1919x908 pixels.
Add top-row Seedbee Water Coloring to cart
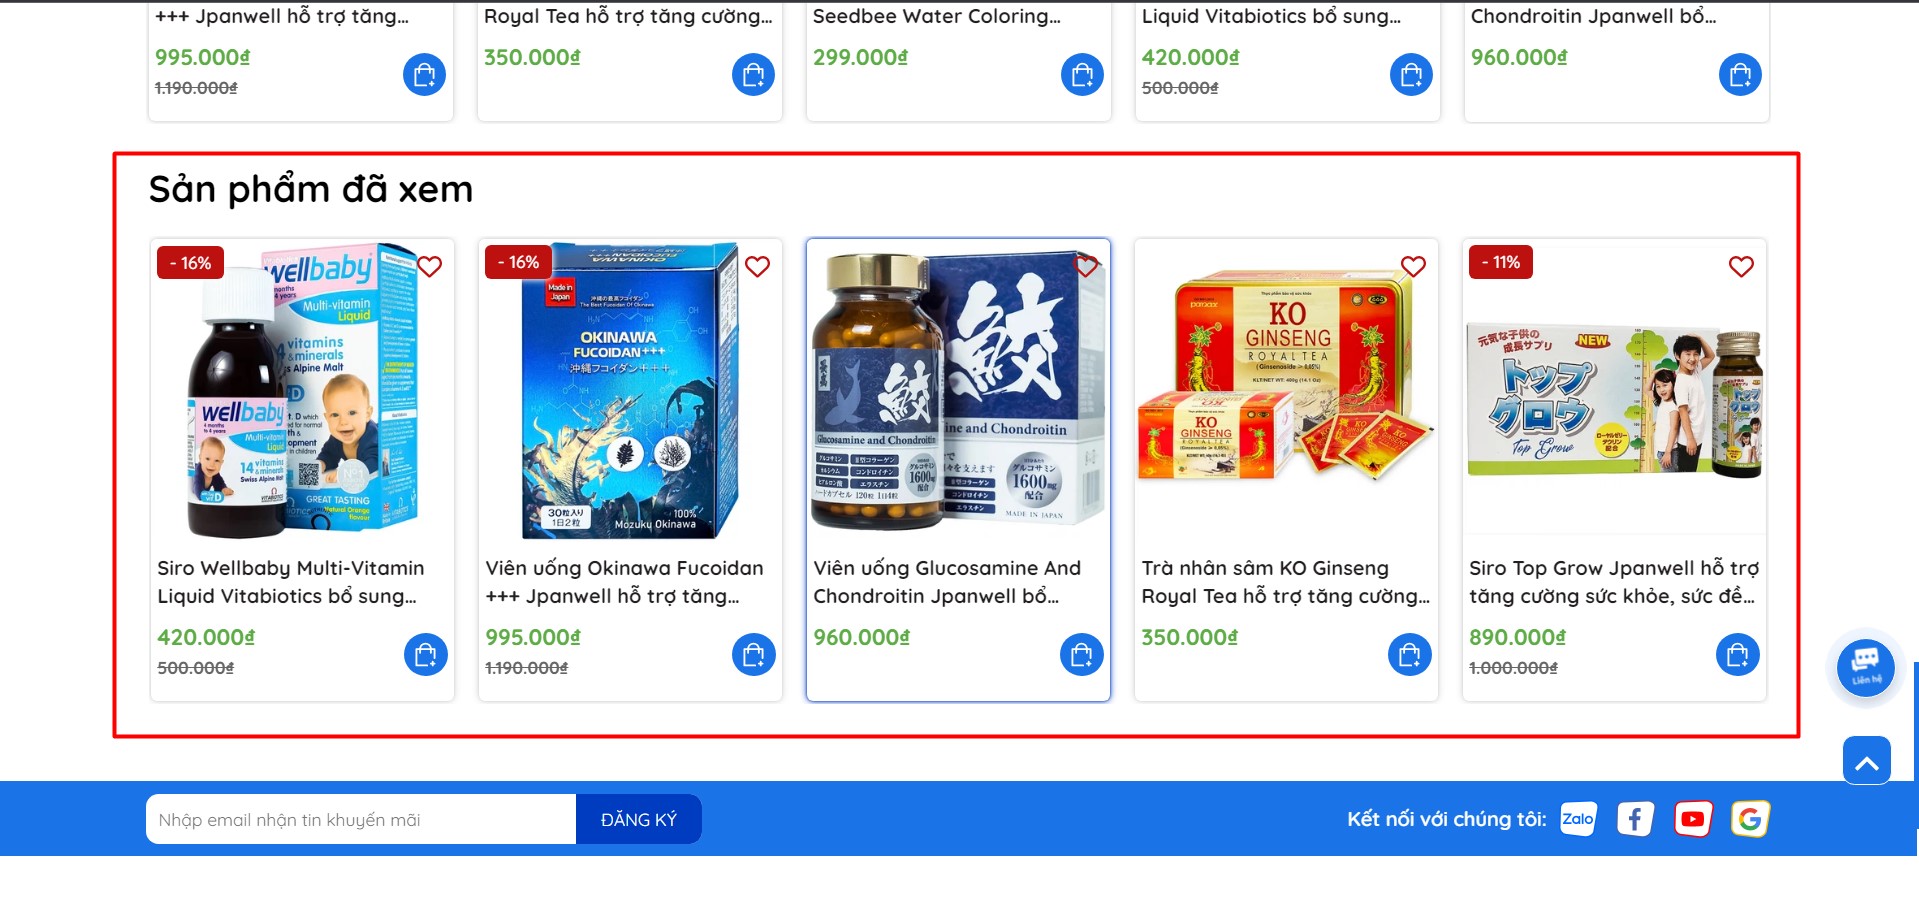1082,74
